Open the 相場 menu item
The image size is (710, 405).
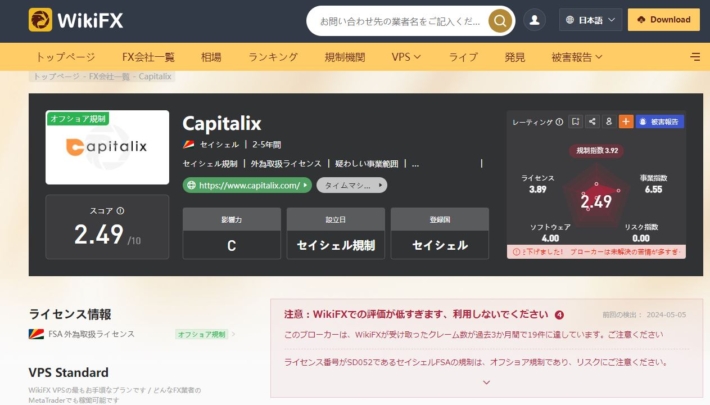click(211, 57)
